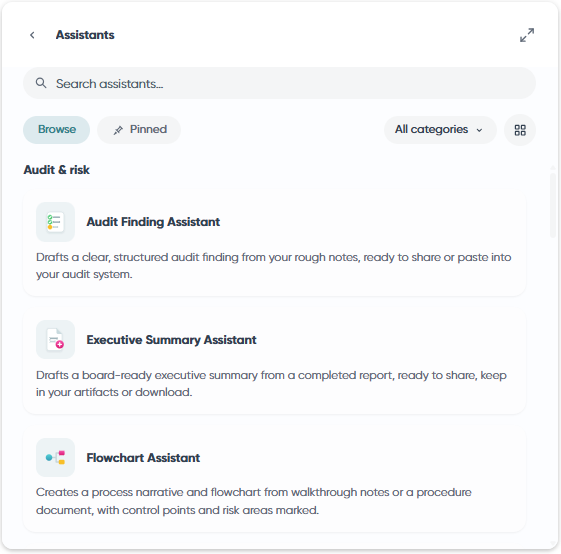Click the Executive Summary Assistant document icon
Screen dimensions: 561x554
tap(55, 340)
